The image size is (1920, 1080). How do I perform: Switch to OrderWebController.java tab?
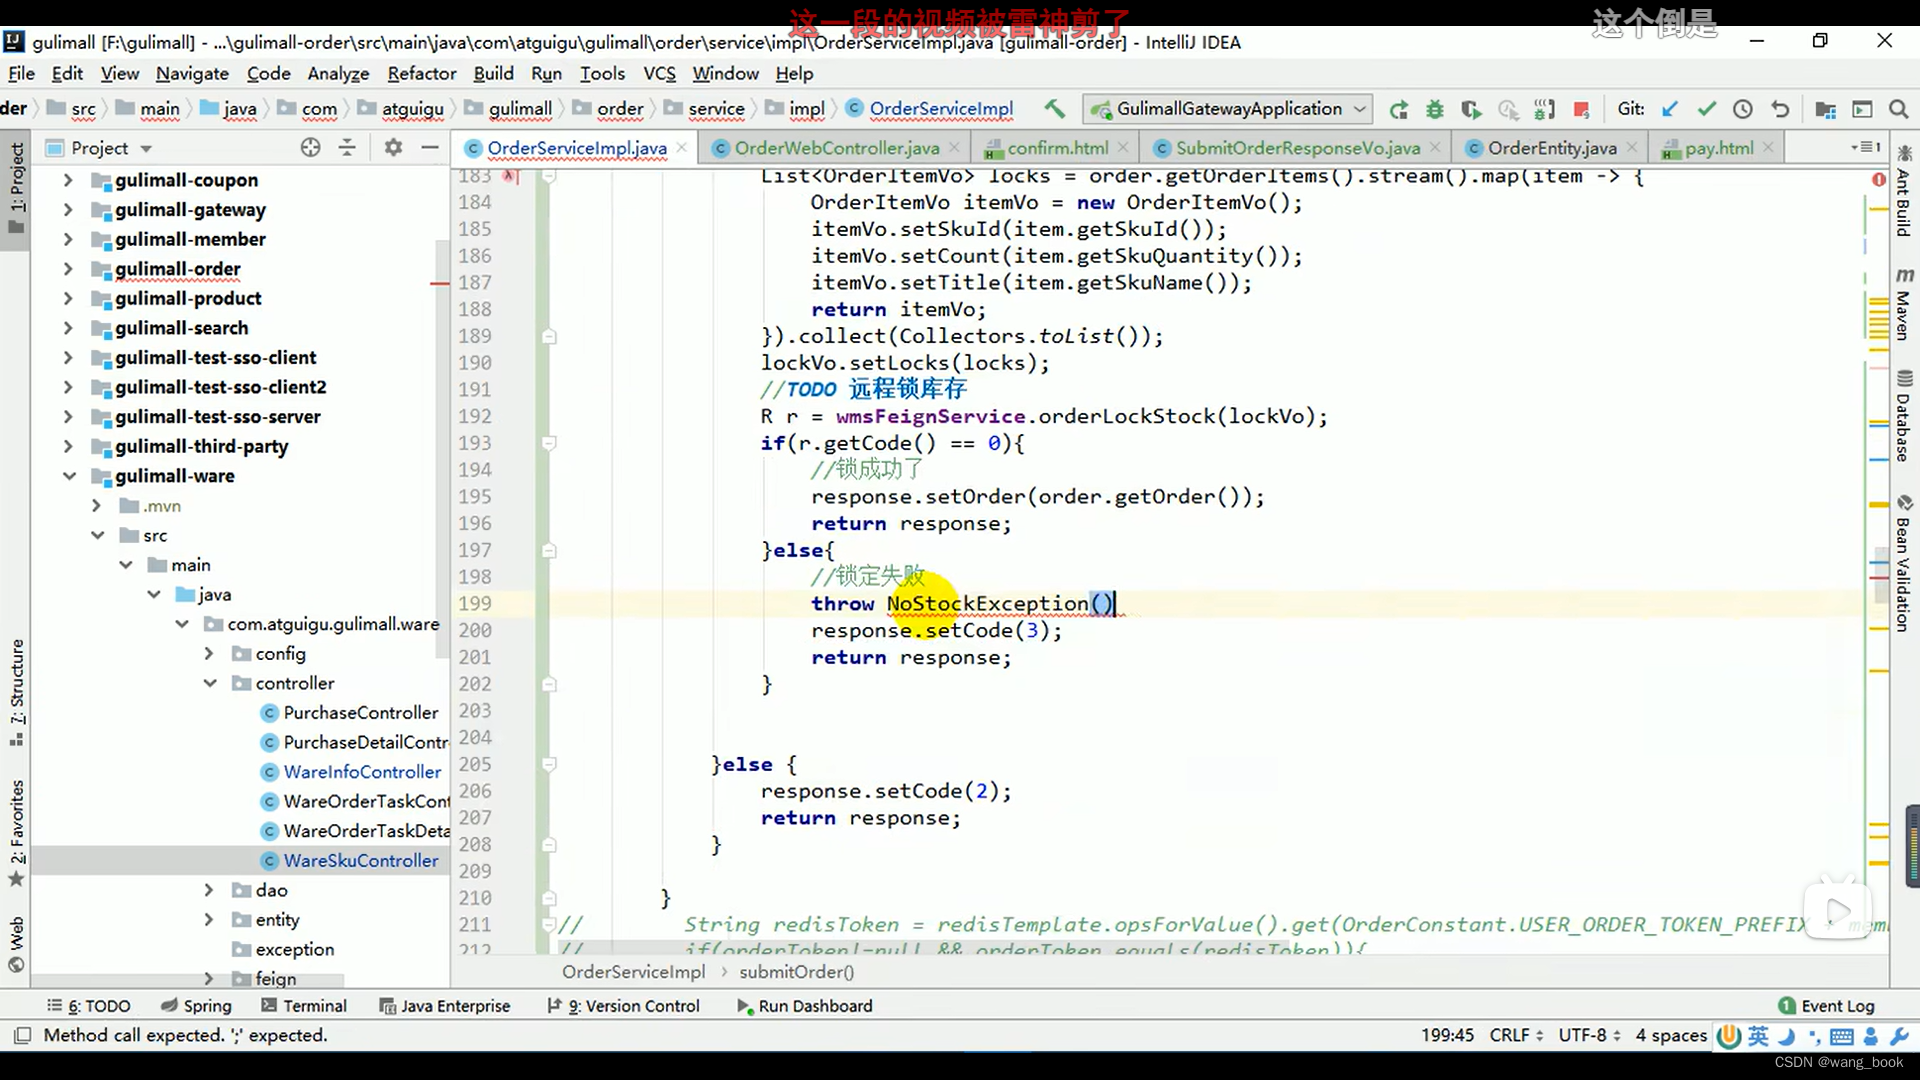click(x=836, y=148)
